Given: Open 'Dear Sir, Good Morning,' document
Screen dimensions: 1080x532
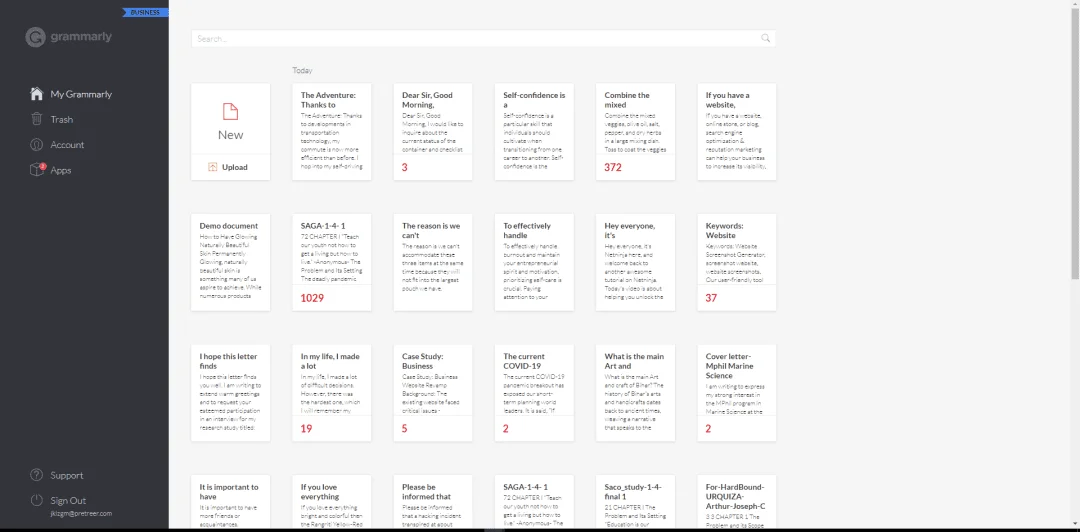Looking at the screenshot, I should click(433, 132).
